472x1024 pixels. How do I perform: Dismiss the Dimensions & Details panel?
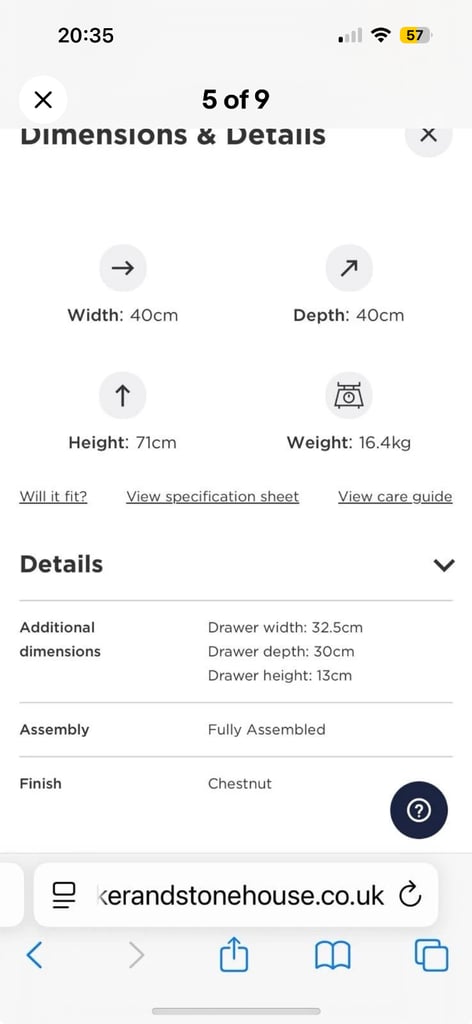click(x=428, y=135)
